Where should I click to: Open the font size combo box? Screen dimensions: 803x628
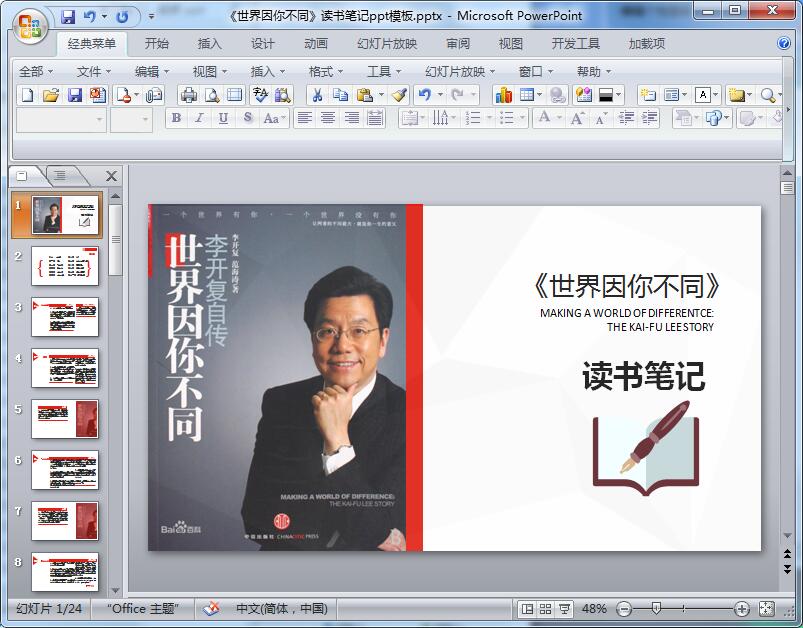point(131,119)
